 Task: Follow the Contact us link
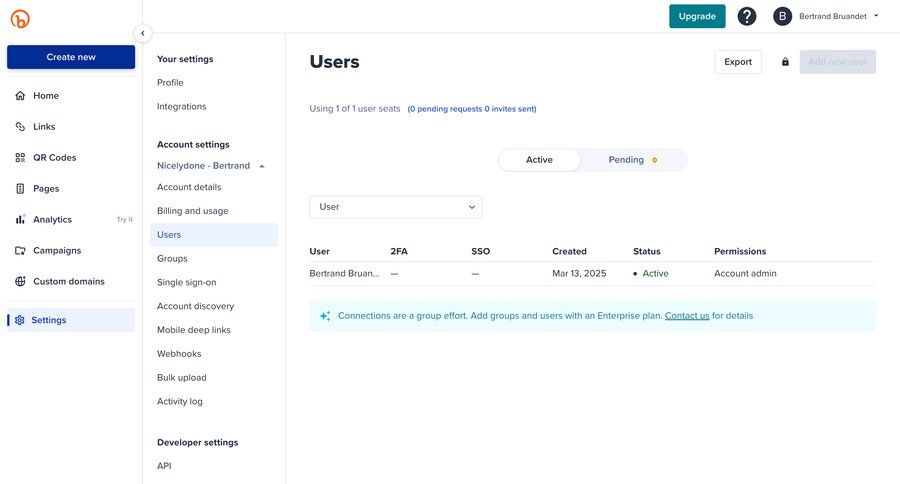coord(687,316)
